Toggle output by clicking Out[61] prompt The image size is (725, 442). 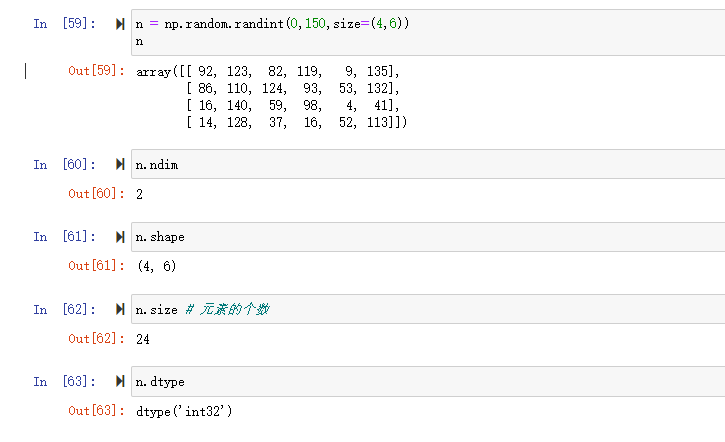coord(96,266)
